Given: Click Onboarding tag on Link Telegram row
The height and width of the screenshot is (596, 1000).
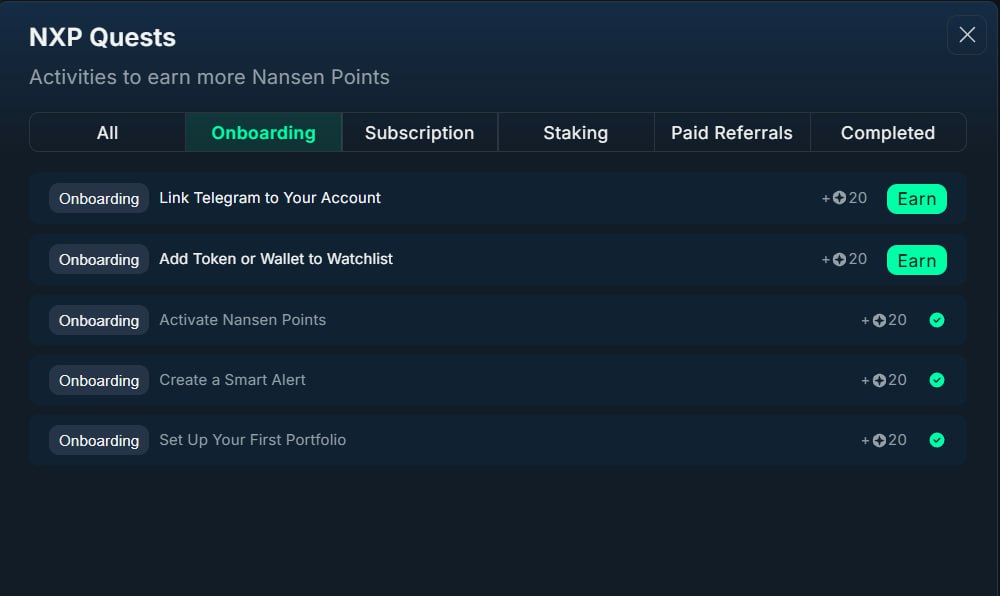Looking at the screenshot, I should (x=99, y=198).
